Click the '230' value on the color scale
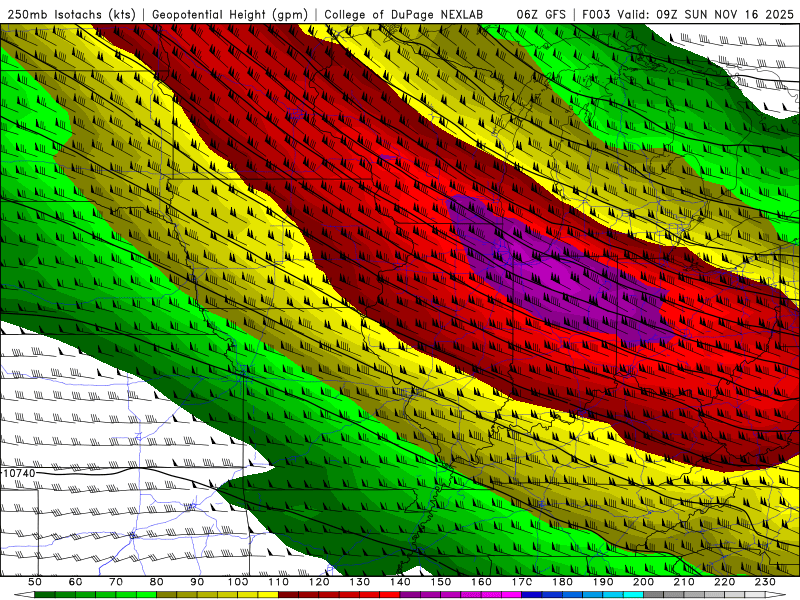Image resolution: width=800 pixels, height=600 pixels. (765, 582)
